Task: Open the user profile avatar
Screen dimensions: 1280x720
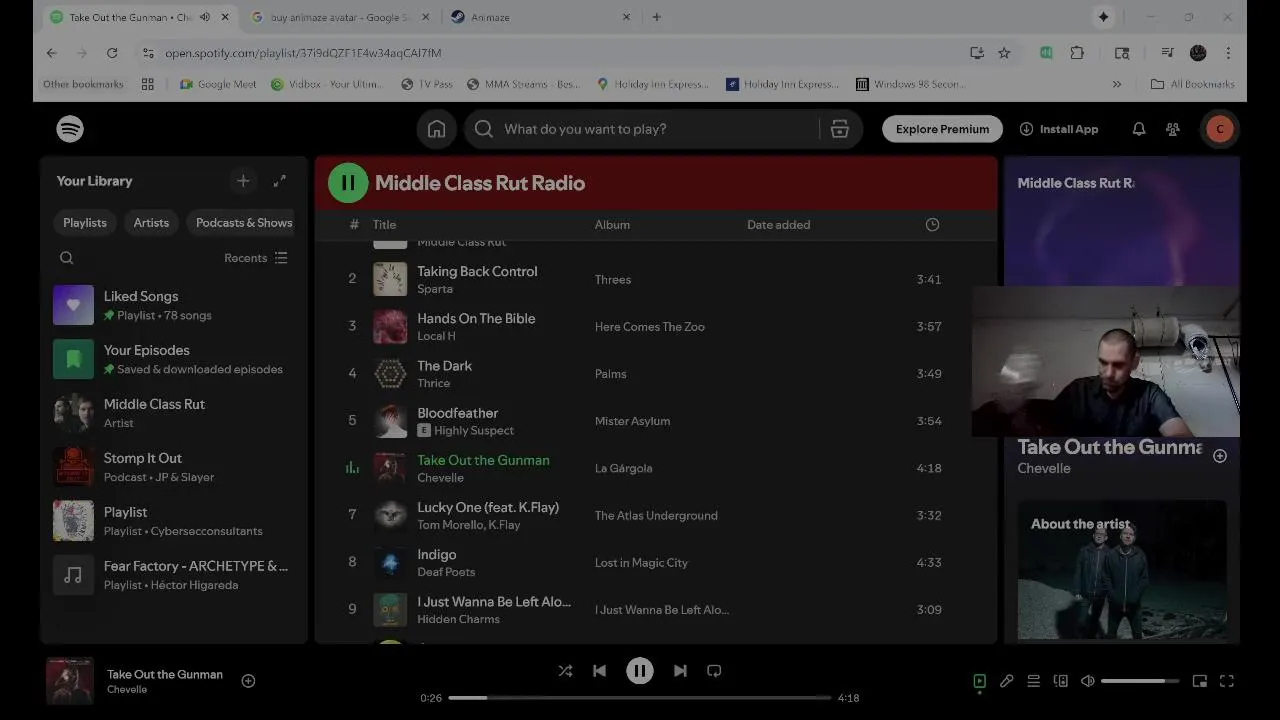Action: point(1219,129)
